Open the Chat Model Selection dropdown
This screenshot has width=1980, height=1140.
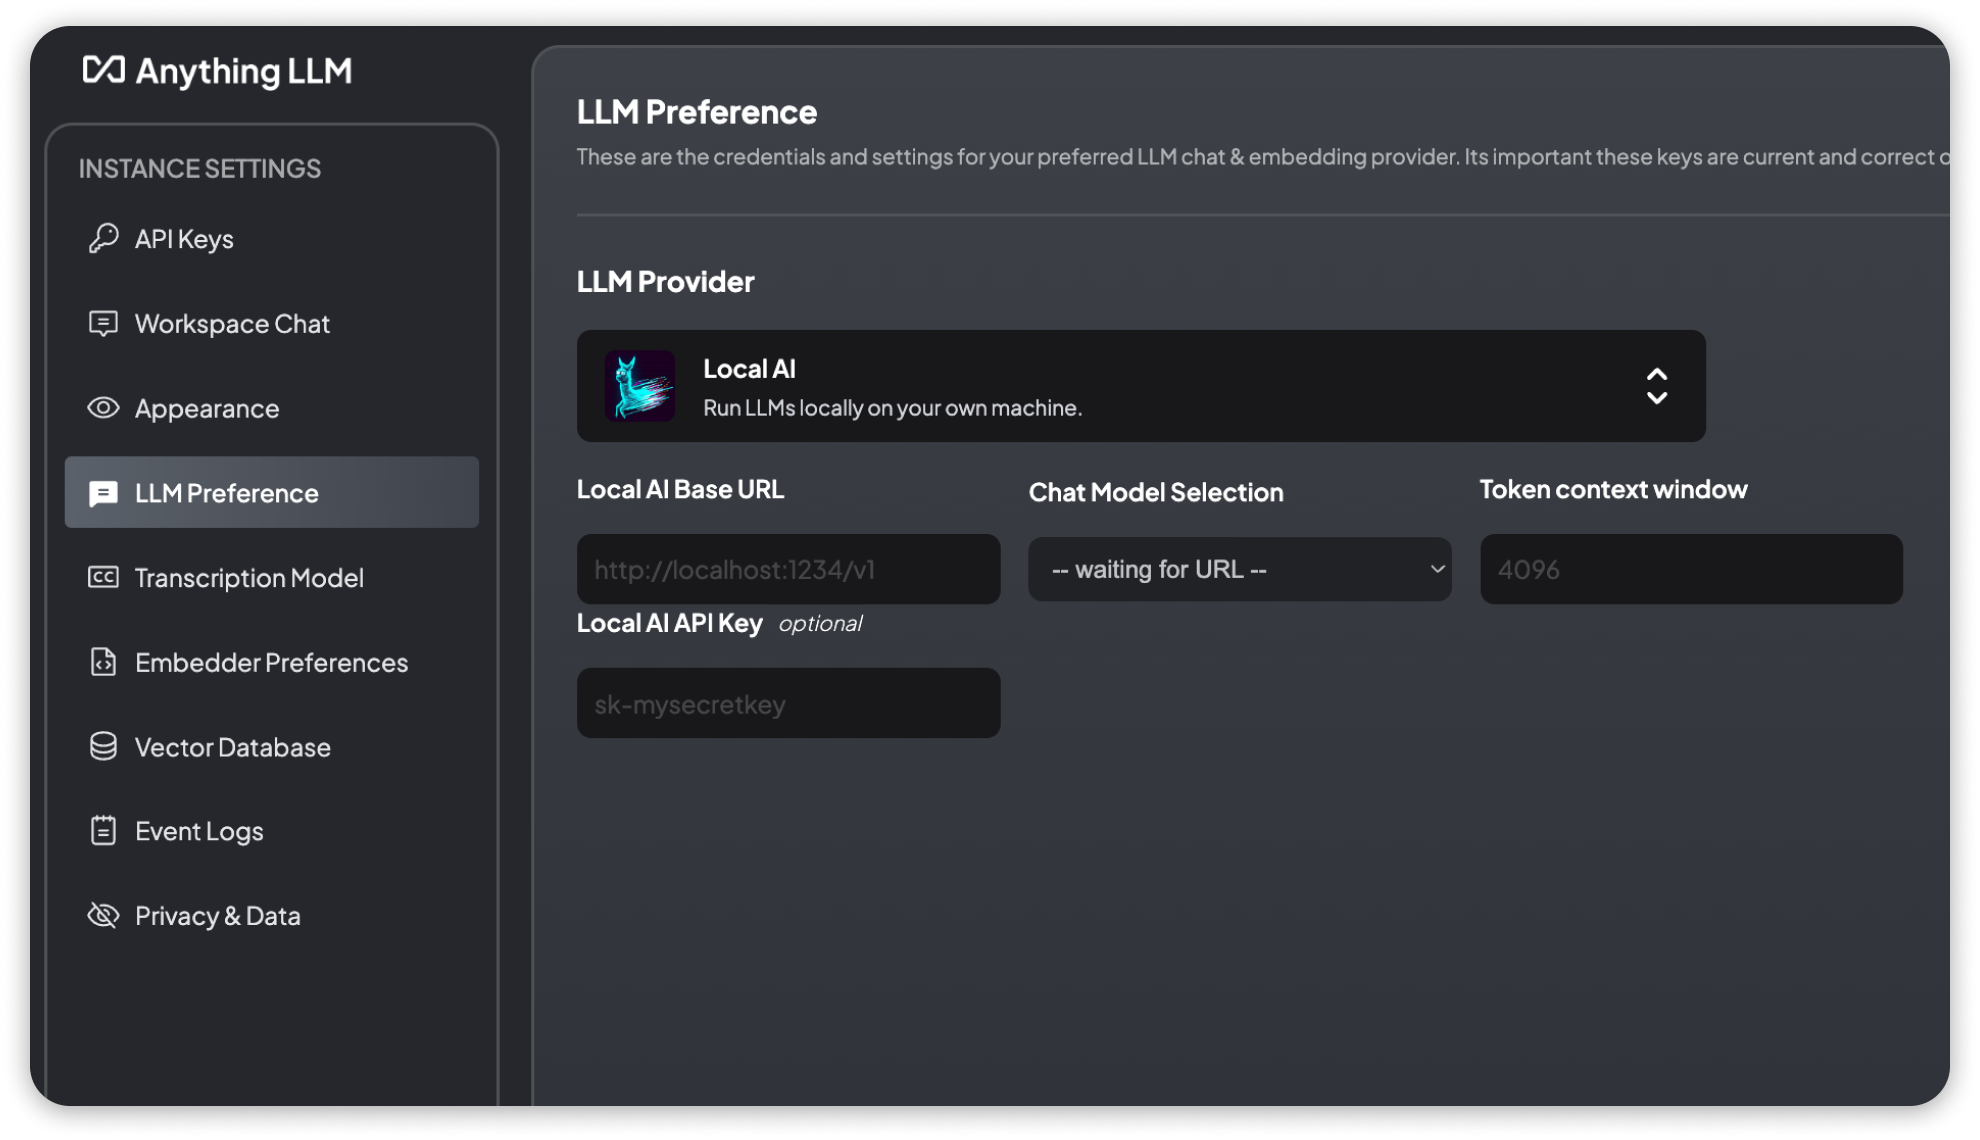(1240, 569)
